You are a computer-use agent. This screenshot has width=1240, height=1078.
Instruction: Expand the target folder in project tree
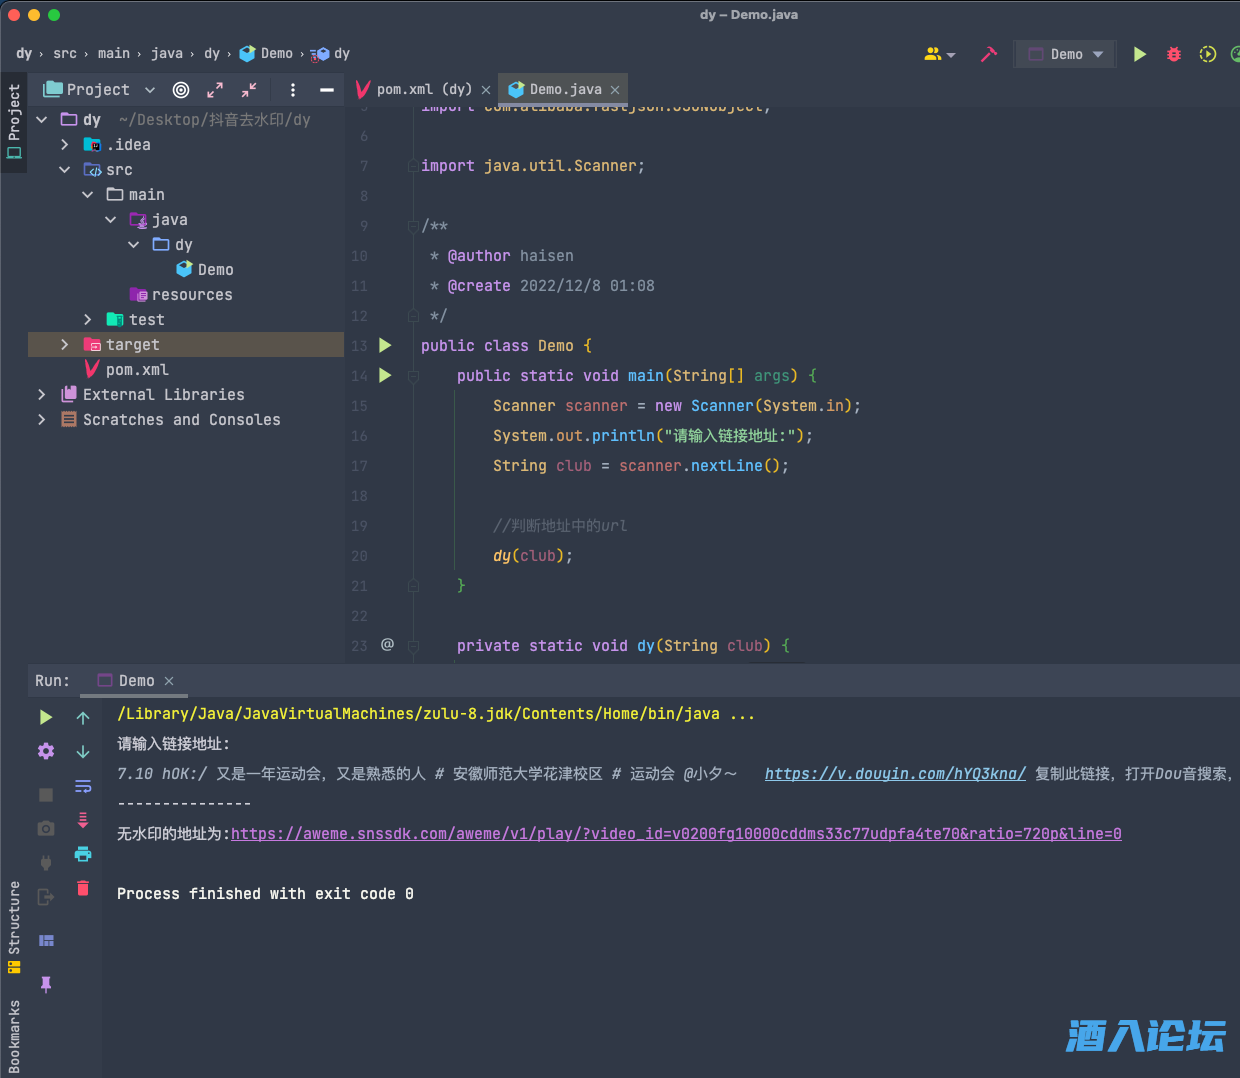(x=65, y=345)
